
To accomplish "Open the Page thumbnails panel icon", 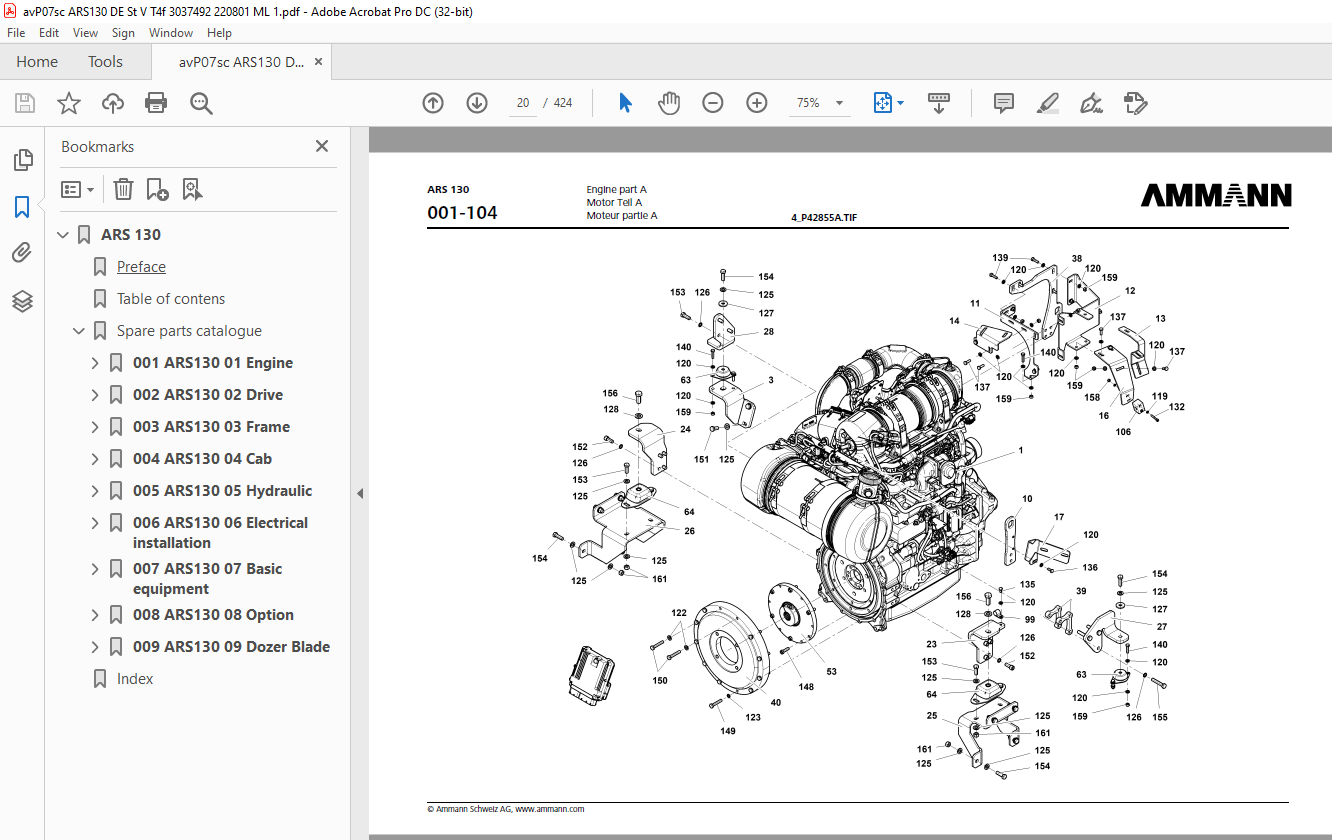I will click(x=22, y=160).
